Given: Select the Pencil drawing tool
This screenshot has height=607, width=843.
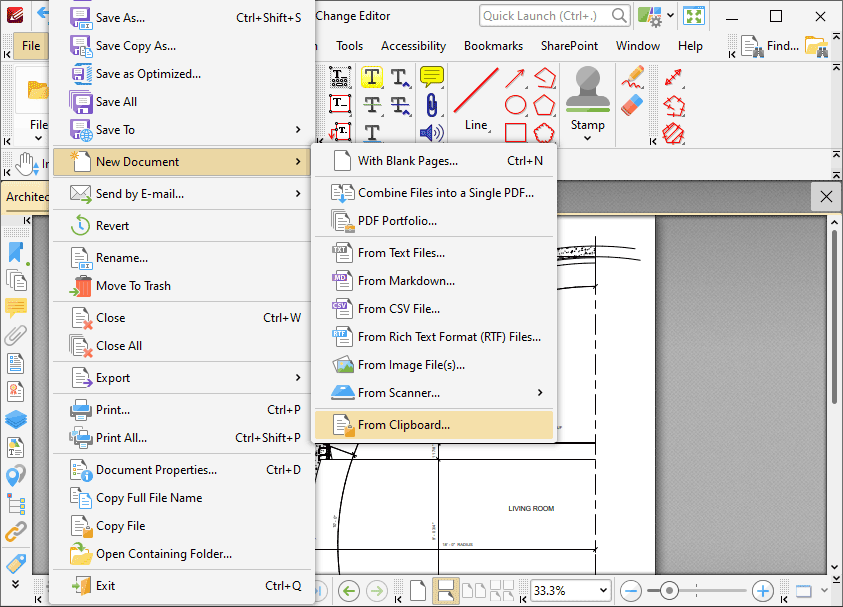Looking at the screenshot, I should point(633,77).
